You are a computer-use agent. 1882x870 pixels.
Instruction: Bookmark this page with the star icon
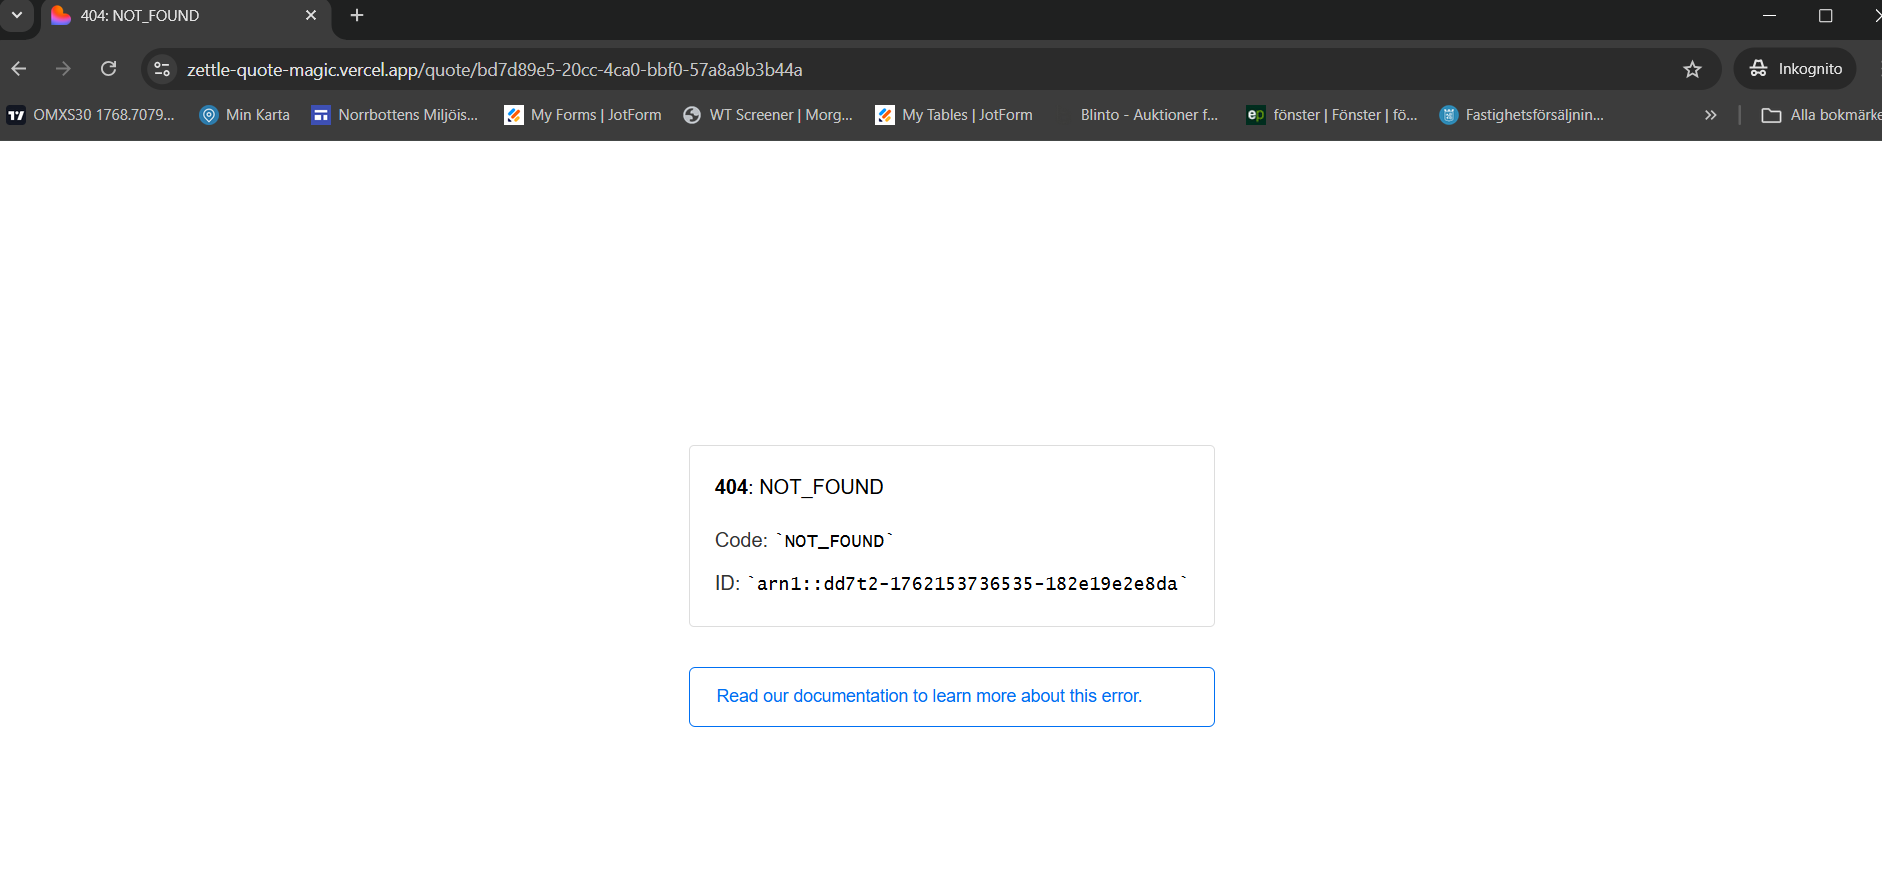tap(1692, 69)
